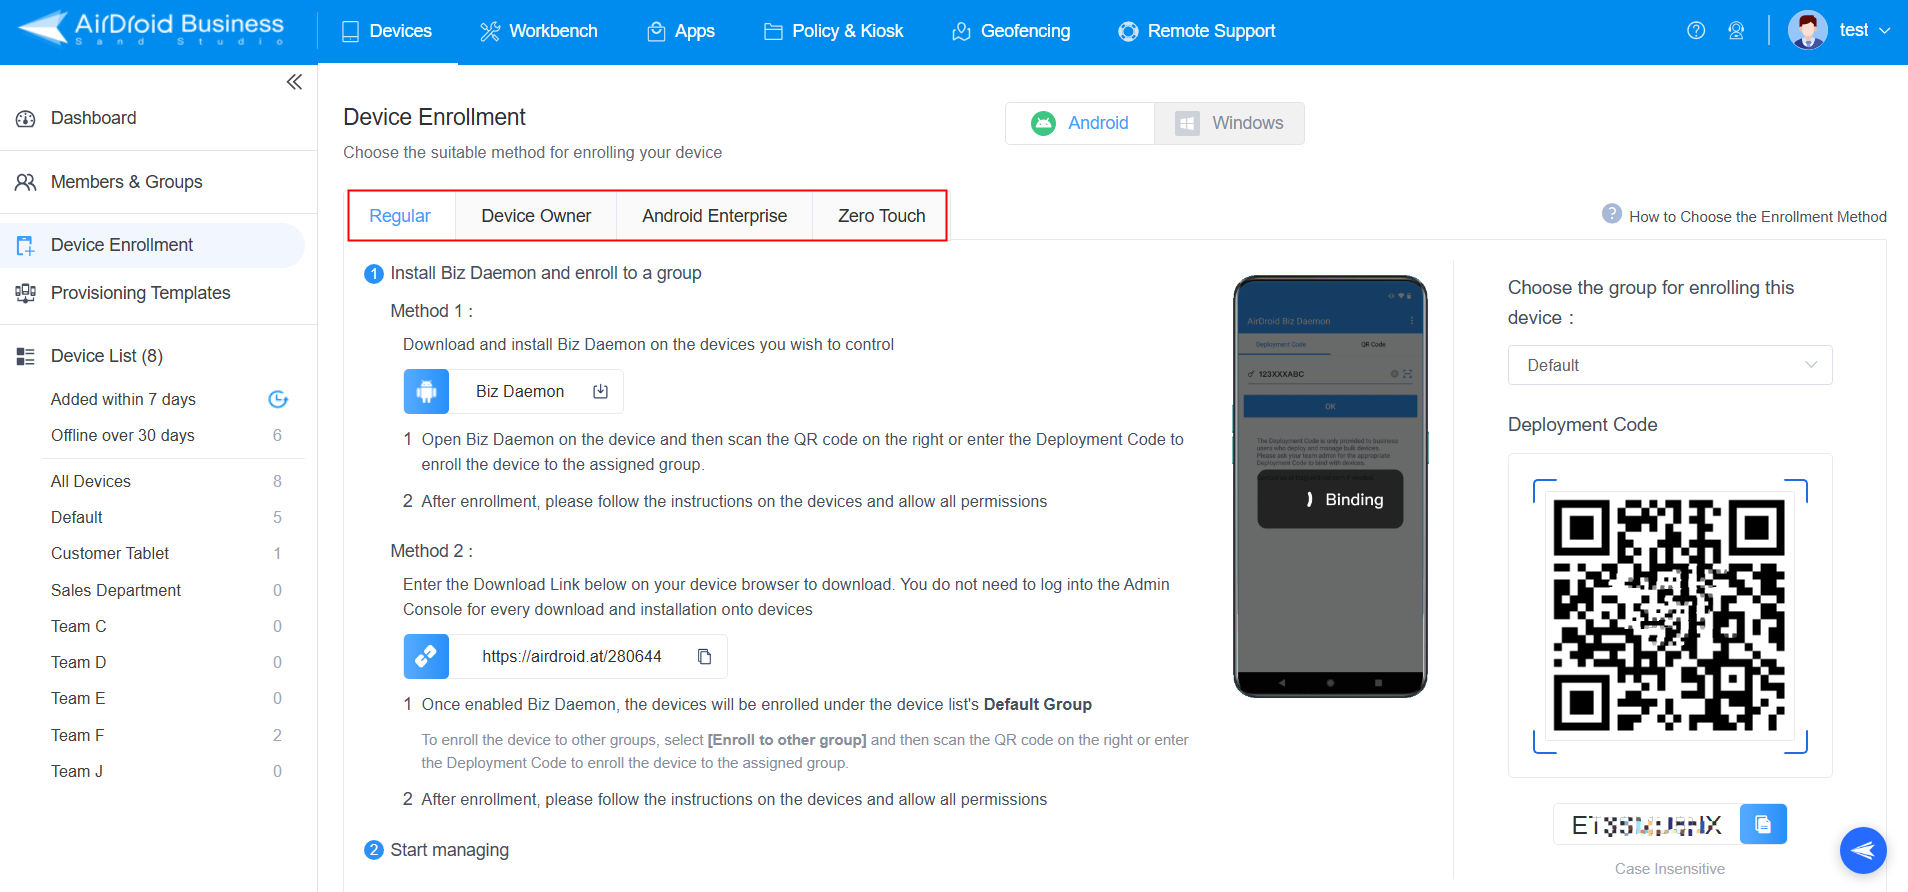Open Policy & Kiosk tab
The image size is (1908, 892).
[834, 31]
